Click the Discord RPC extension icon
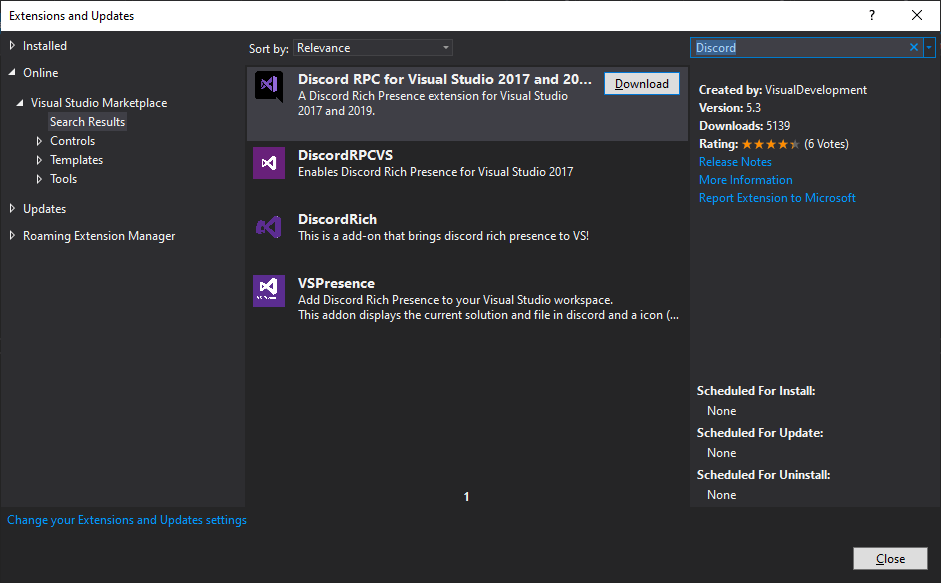Image resolution: width=941 pixels, height=583 pixels. pos(269,86)
